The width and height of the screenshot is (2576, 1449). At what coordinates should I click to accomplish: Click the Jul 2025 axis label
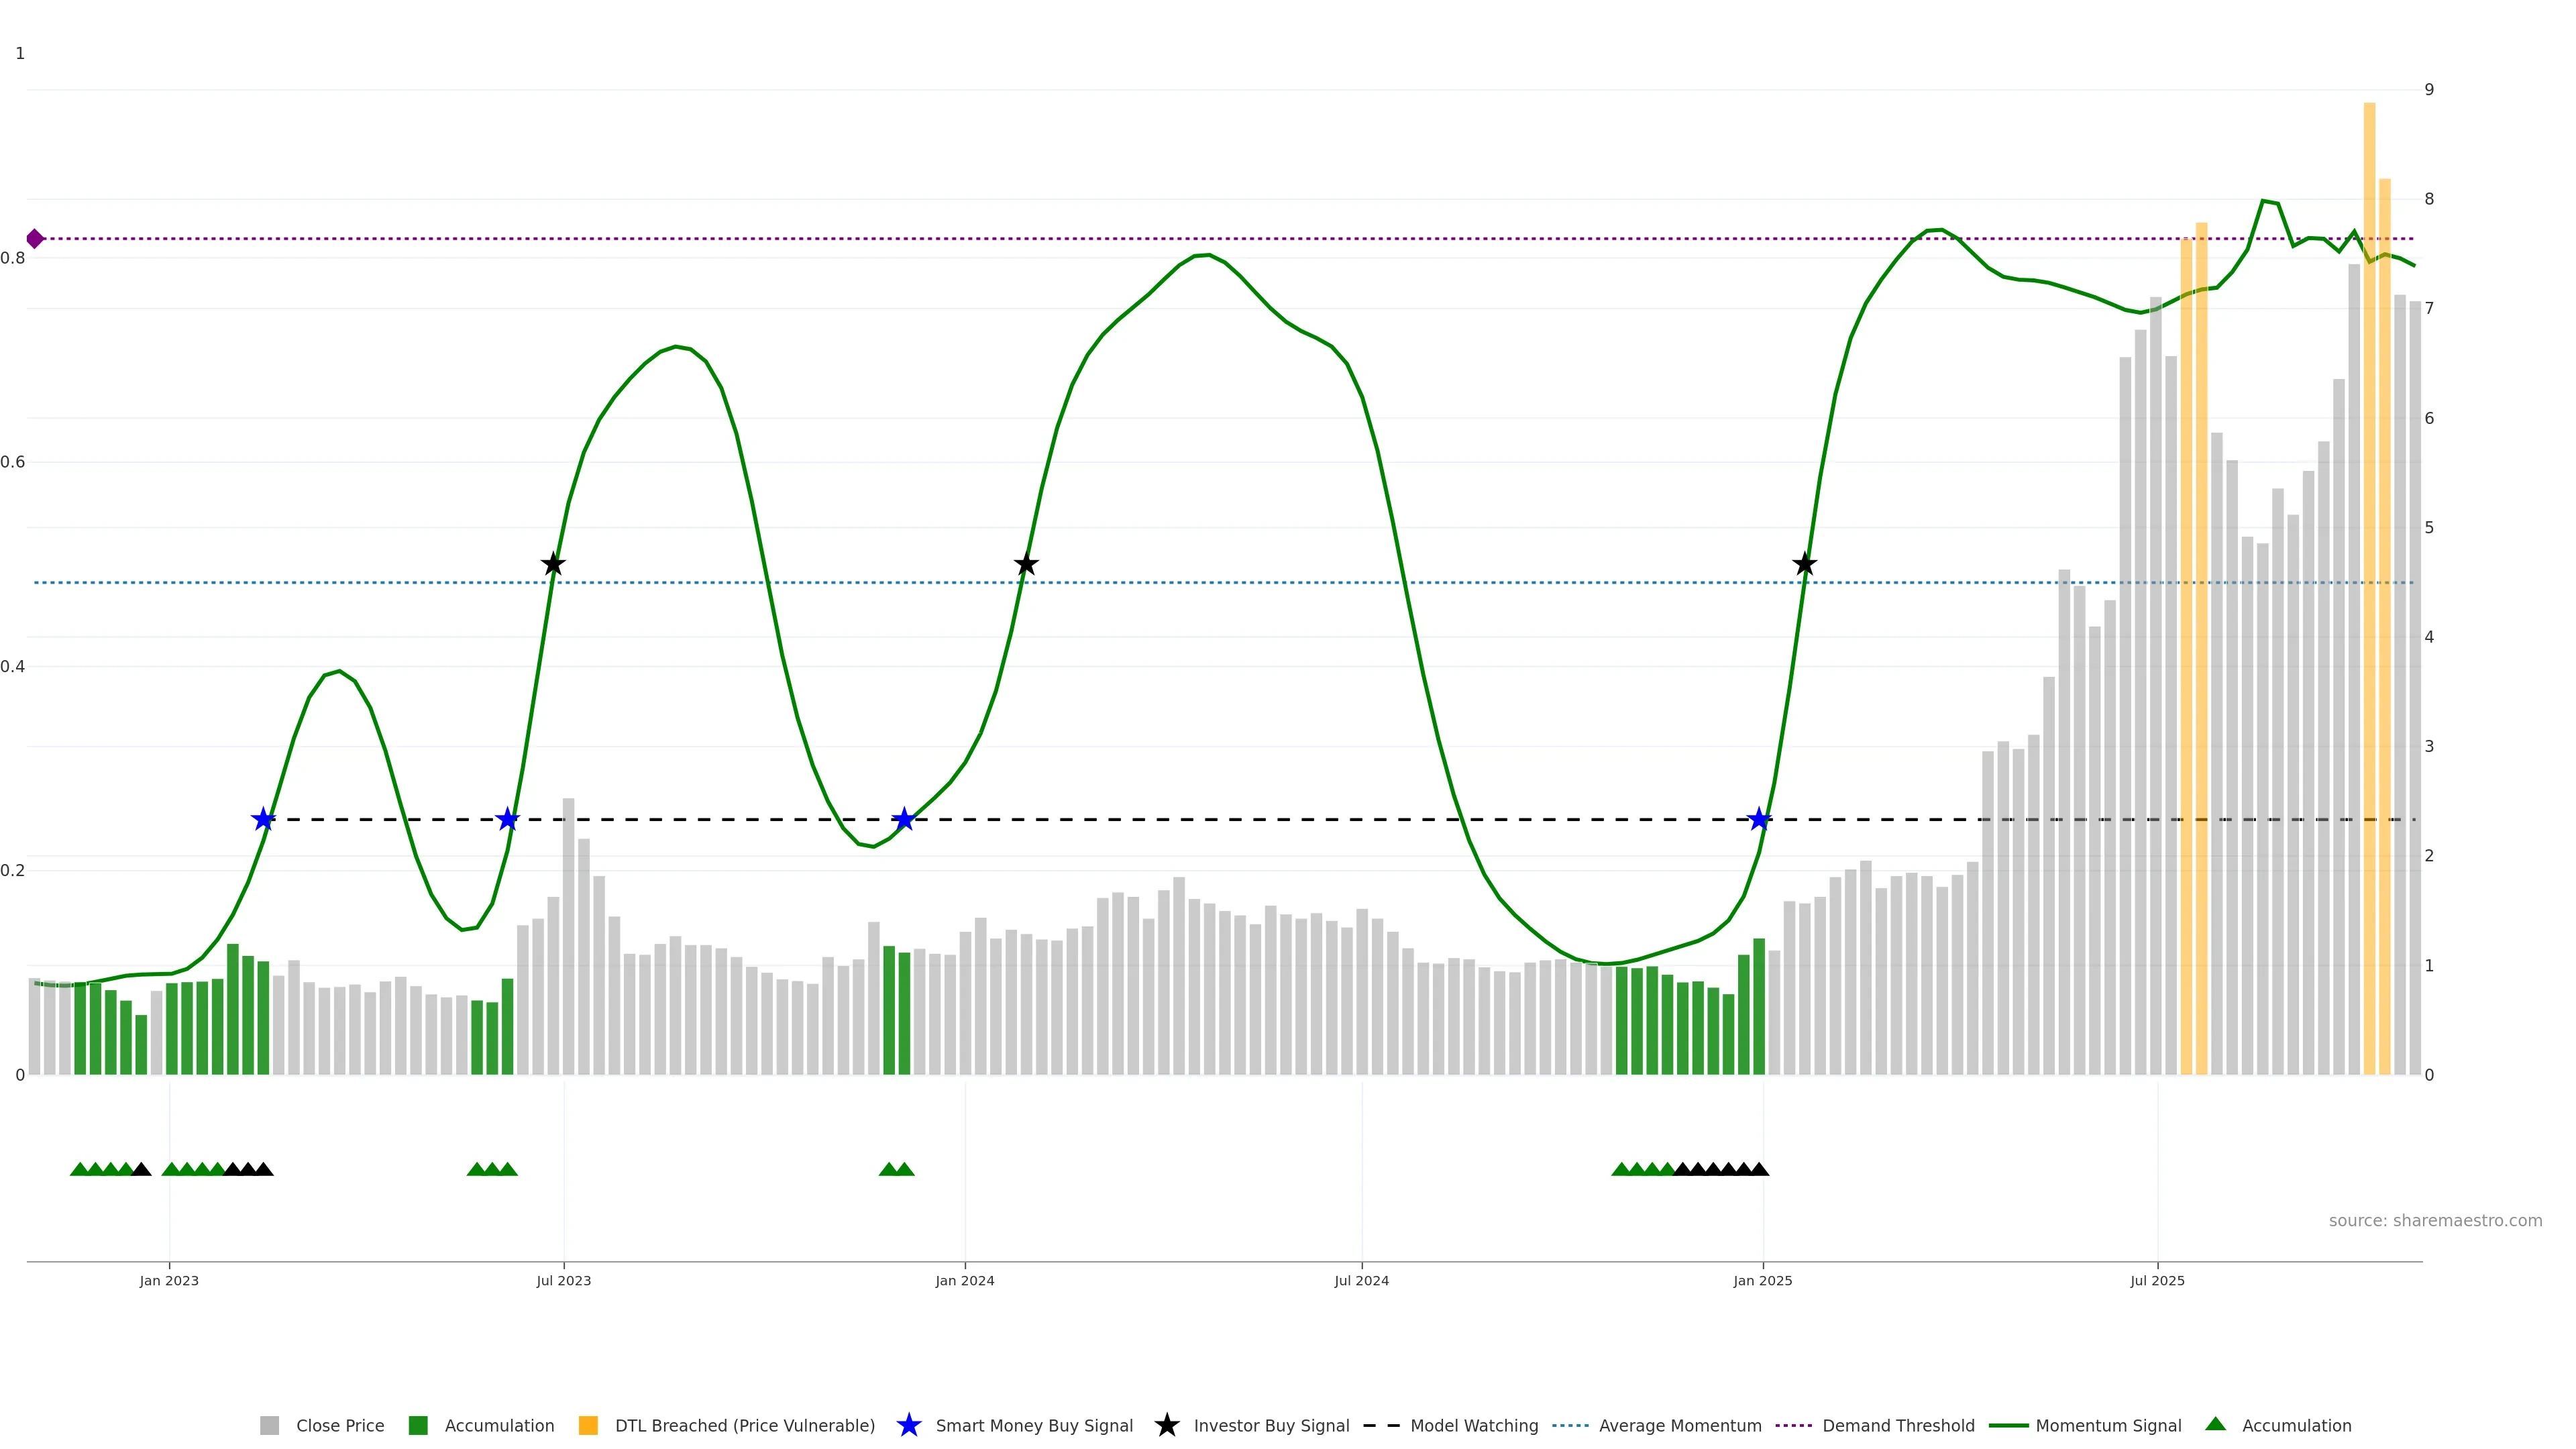coord(2157,1281)
